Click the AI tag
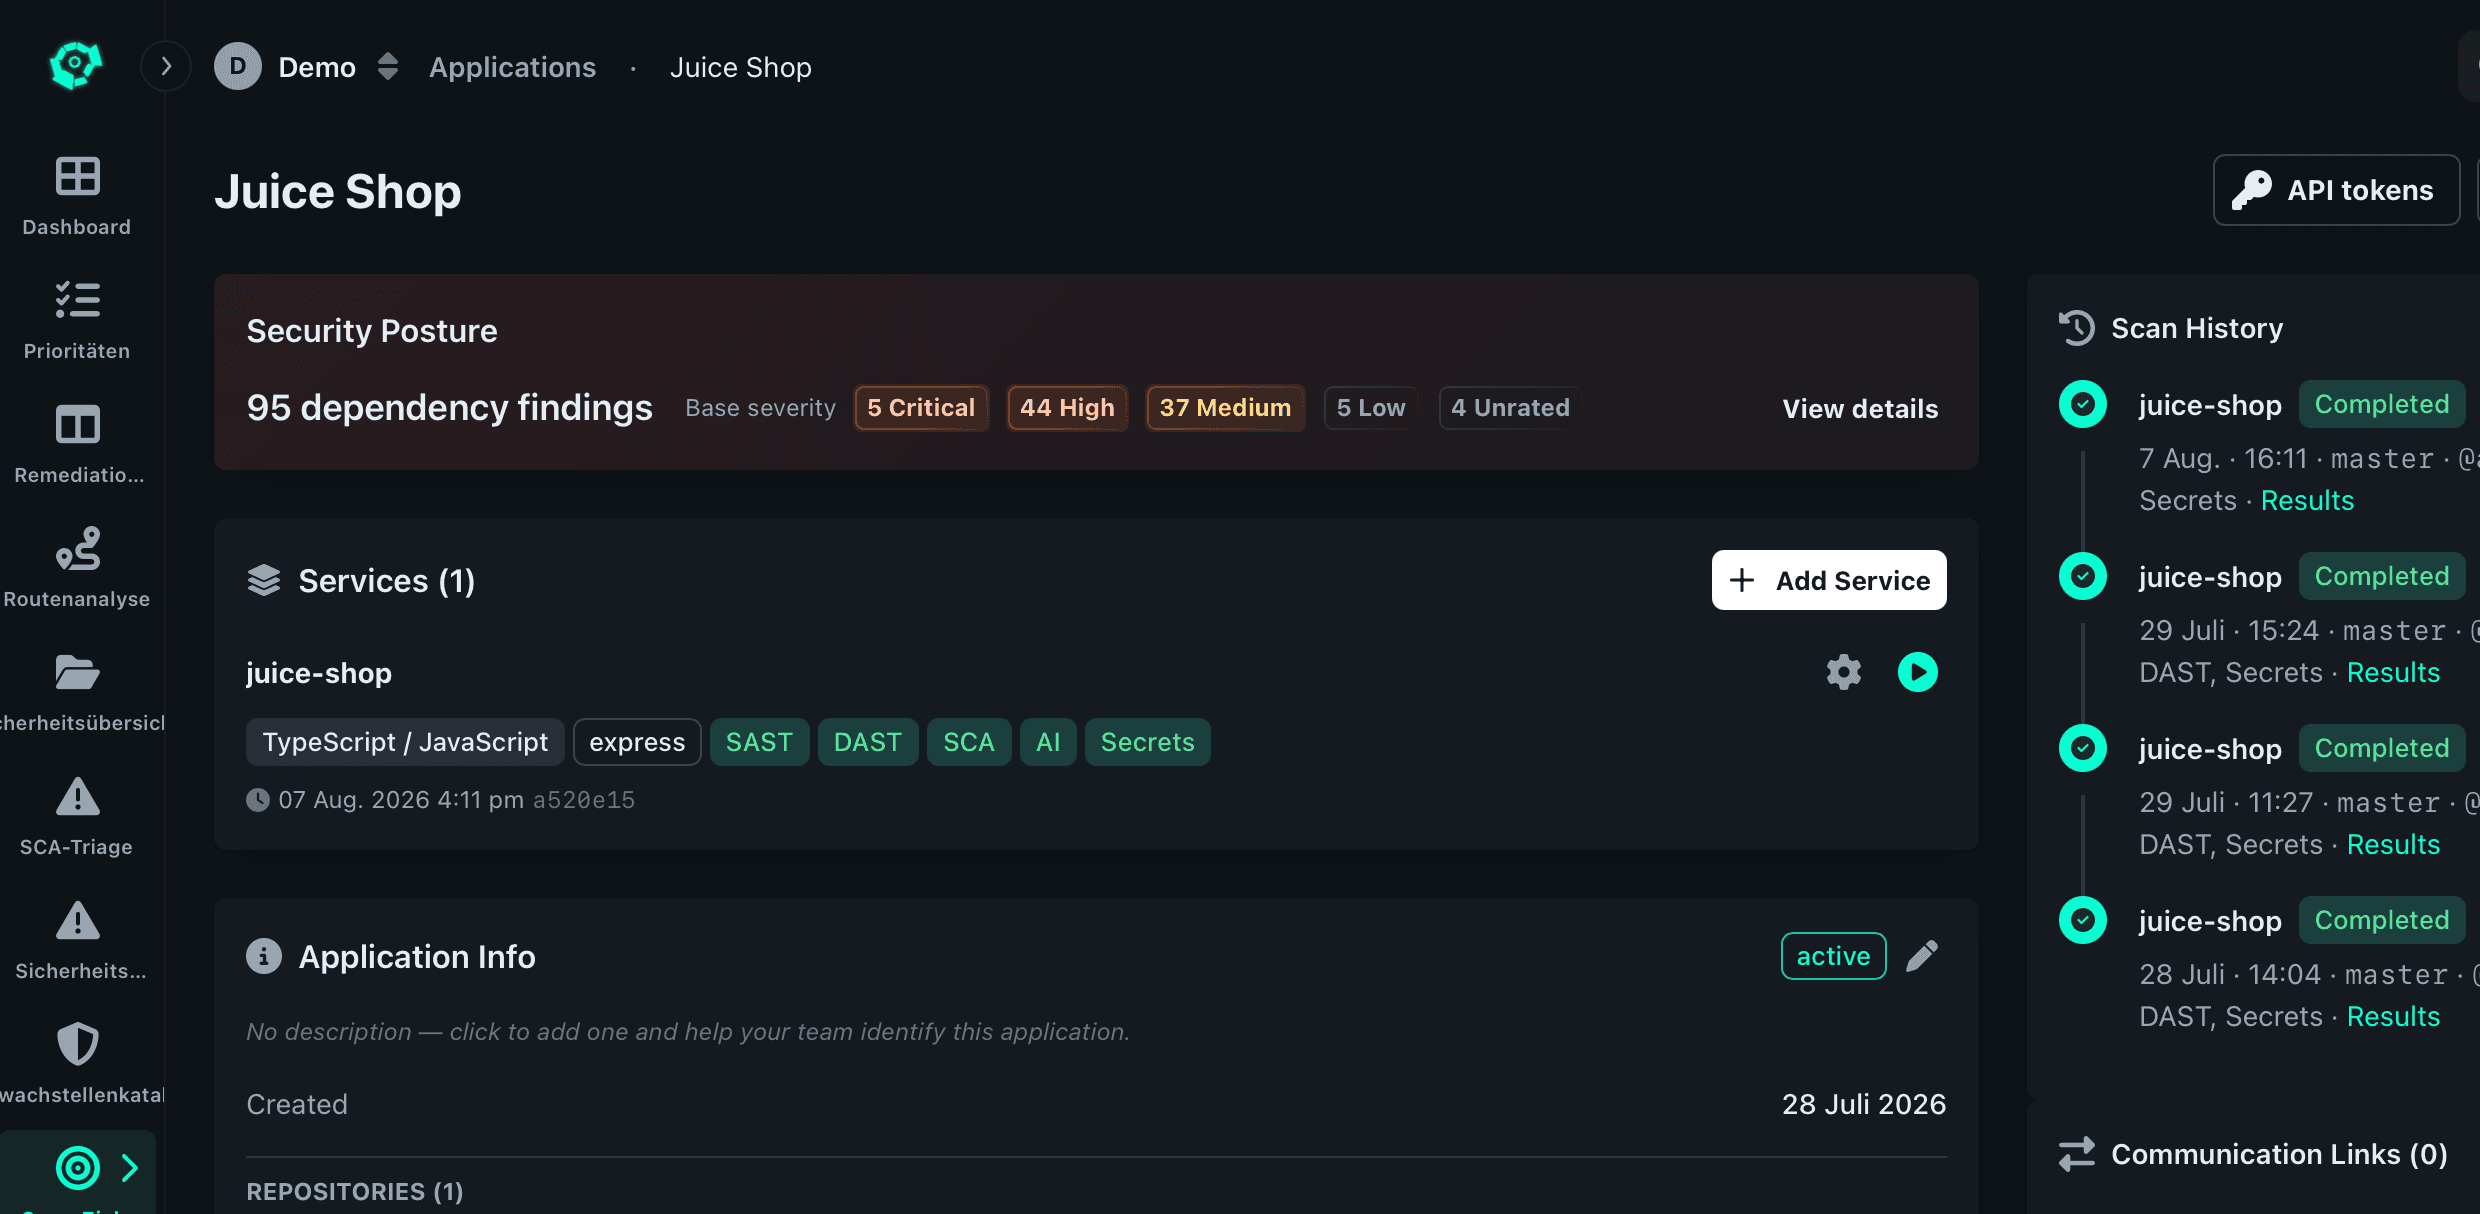2480x1214 pixels. 1048,742
